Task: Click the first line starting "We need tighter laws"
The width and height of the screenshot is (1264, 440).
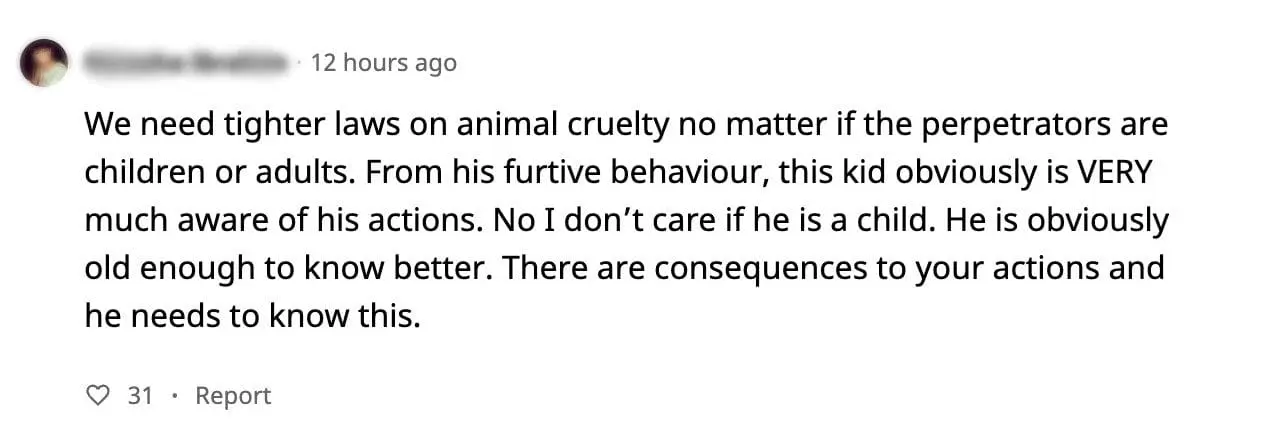Action: coord(625,126)
